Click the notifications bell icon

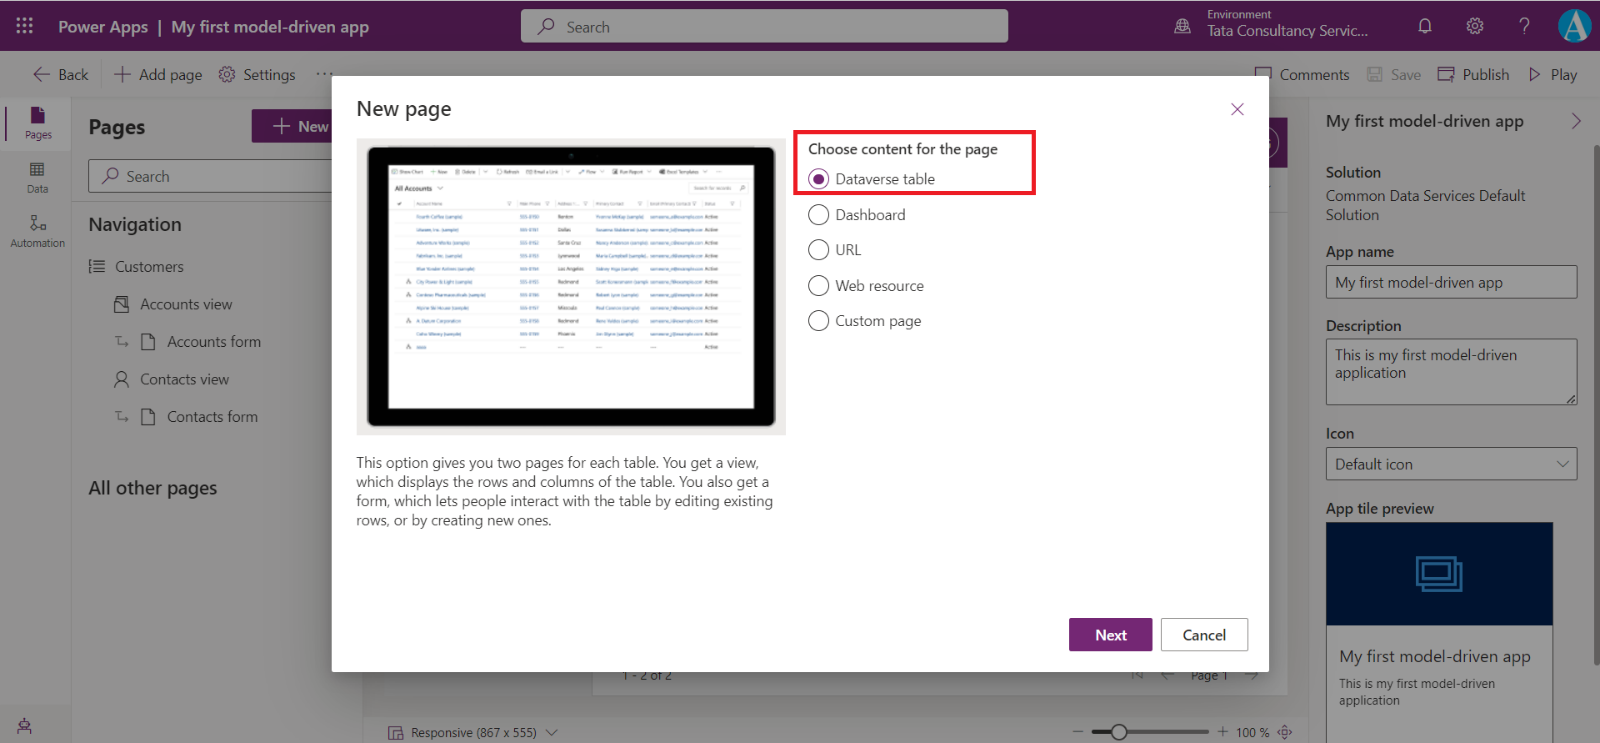click(x=1425, y=26)
